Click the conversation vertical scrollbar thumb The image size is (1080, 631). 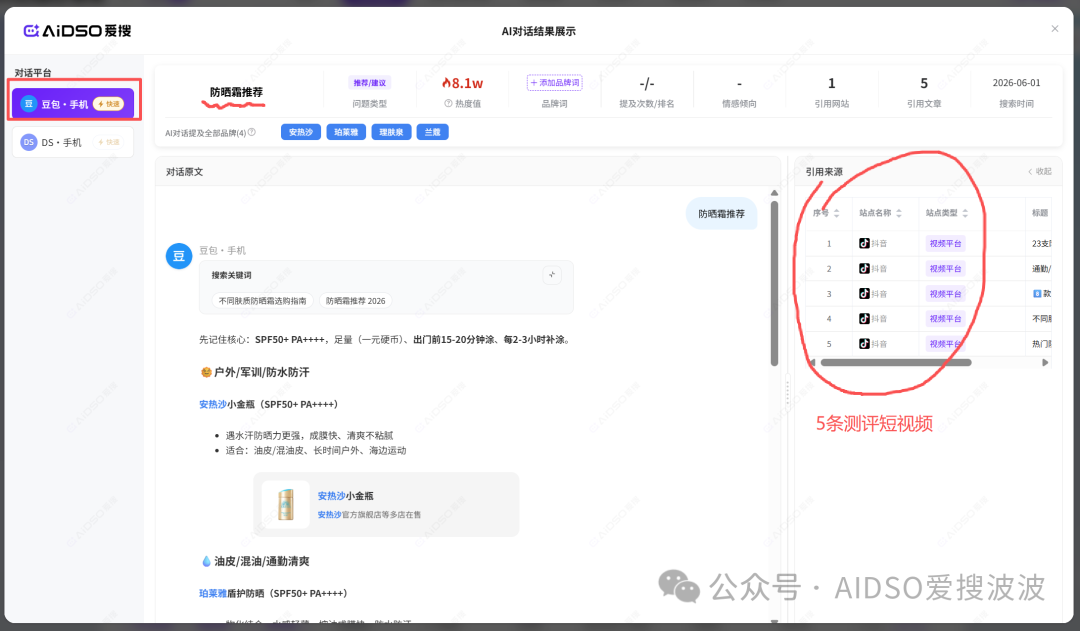click(774, 283)
